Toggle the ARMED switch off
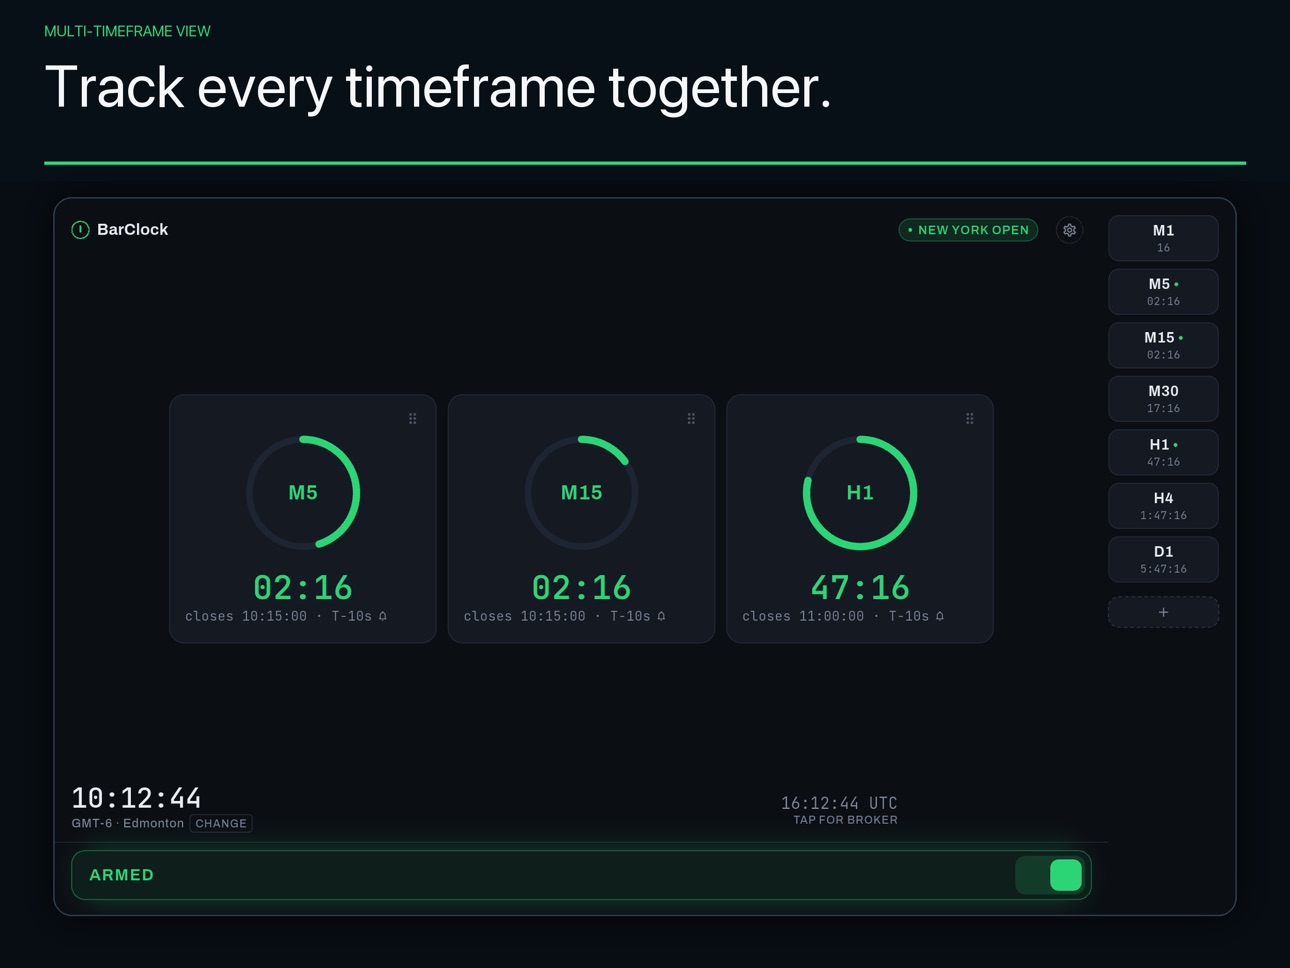This screenshot has height=968, width=1290. click(x=1049, y=875)
